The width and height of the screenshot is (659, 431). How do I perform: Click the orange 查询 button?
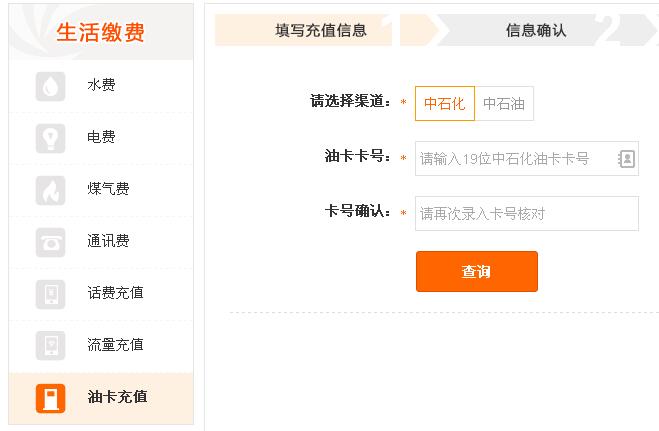pos(477,271)
